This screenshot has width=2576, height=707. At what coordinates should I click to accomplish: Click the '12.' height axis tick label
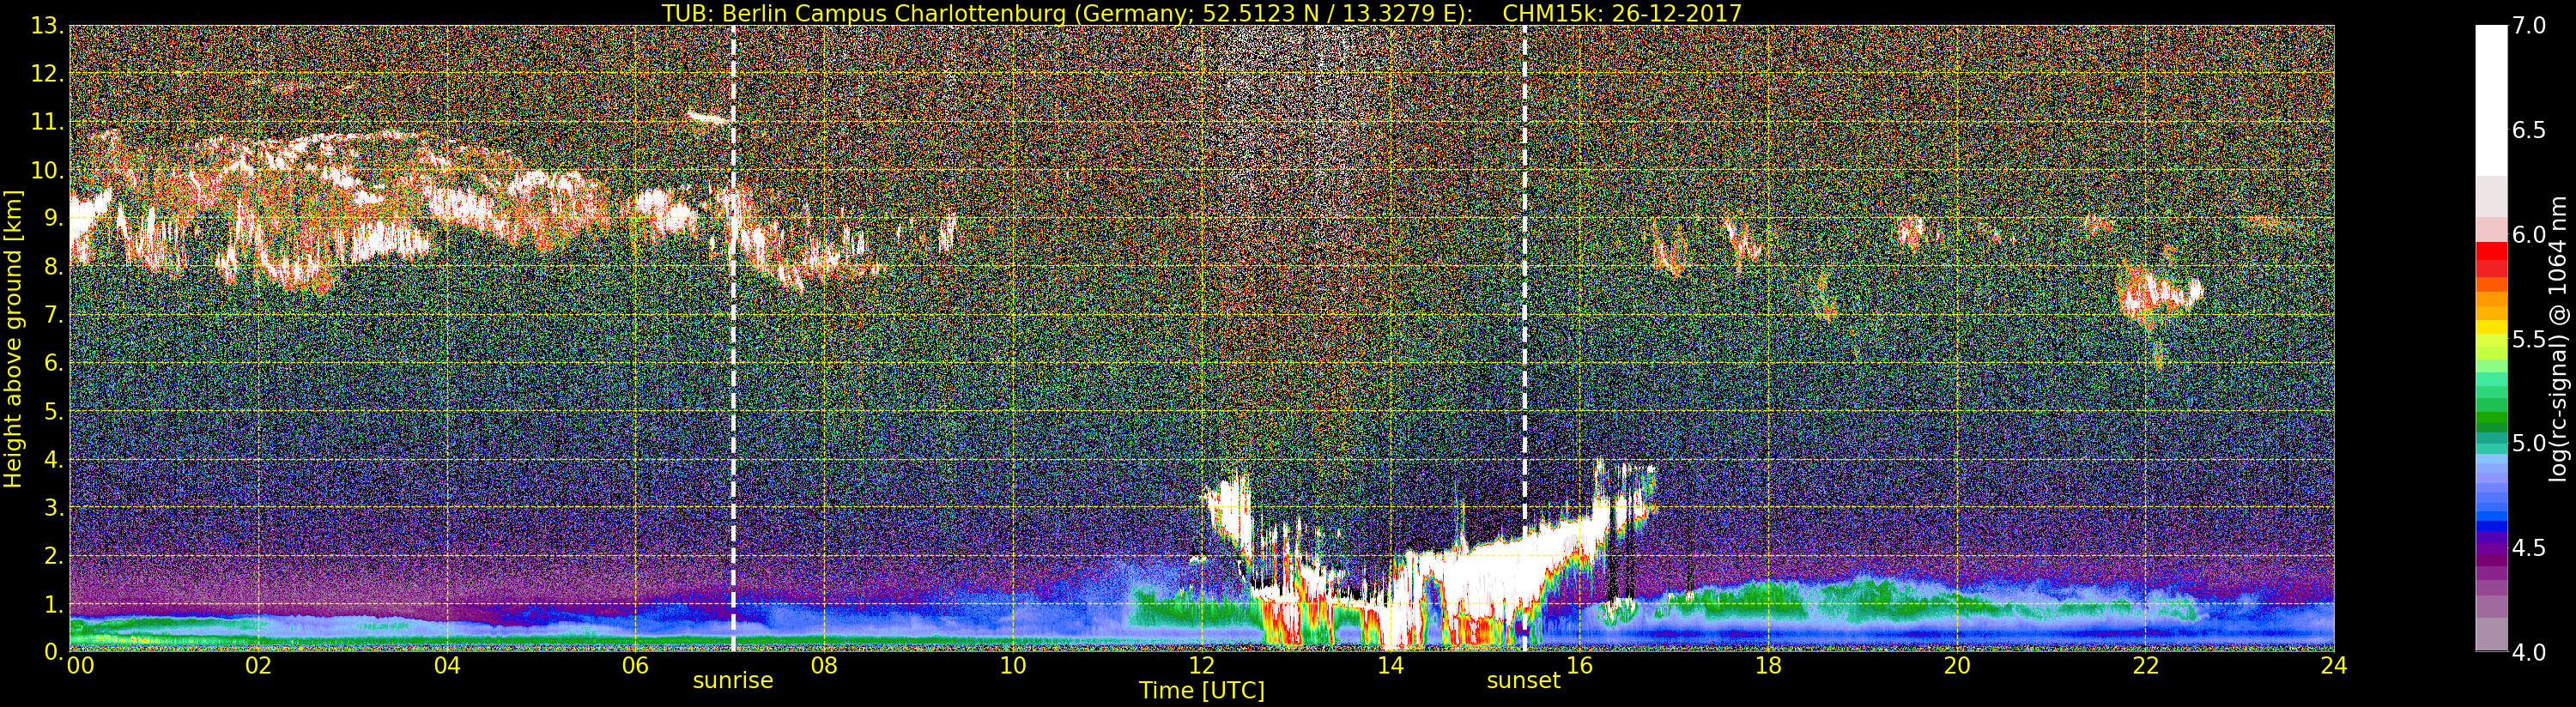point(47,74)
